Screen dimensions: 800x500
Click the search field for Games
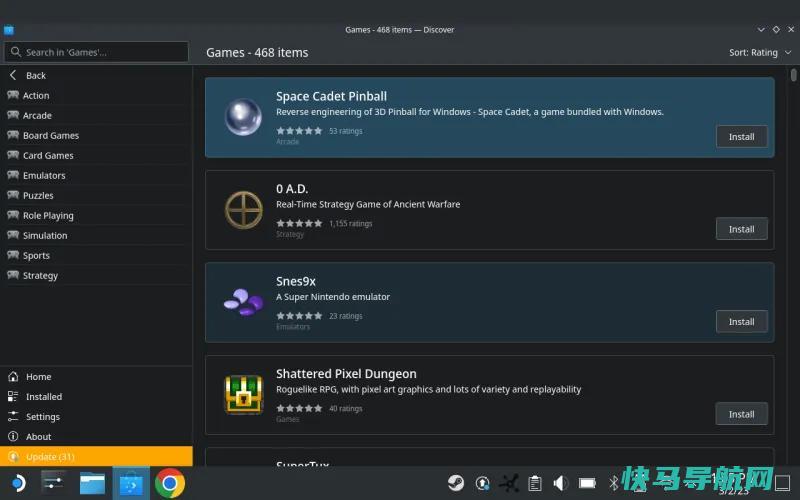tap(96, 52)
